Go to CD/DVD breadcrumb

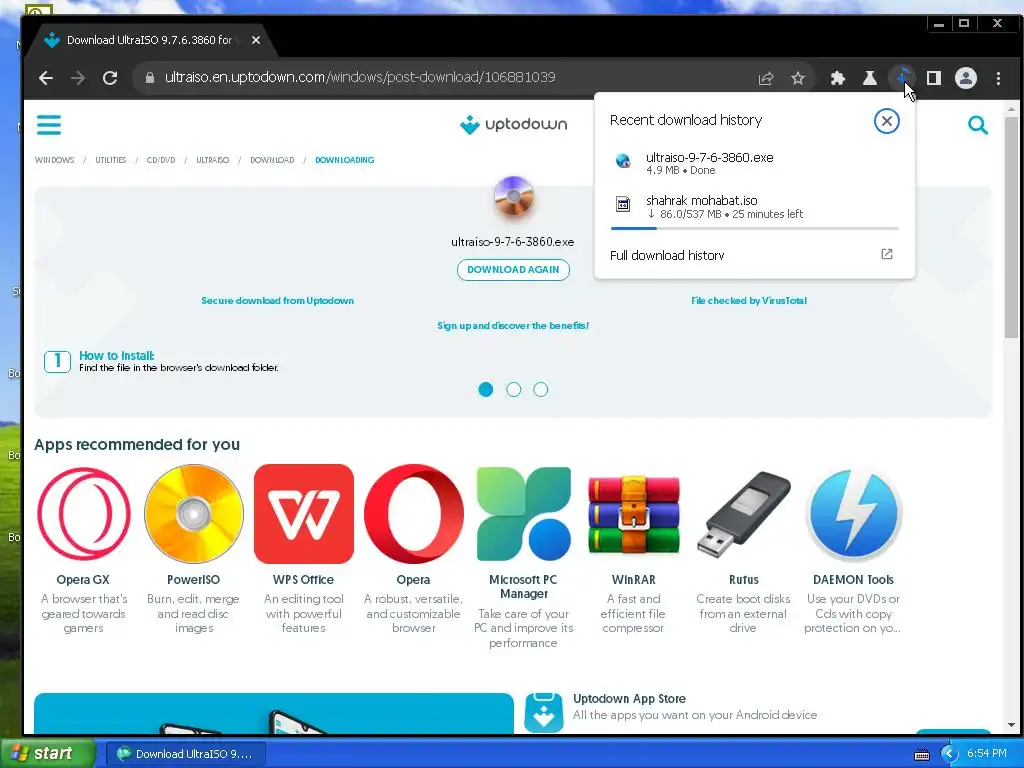(x=161, y=160)
